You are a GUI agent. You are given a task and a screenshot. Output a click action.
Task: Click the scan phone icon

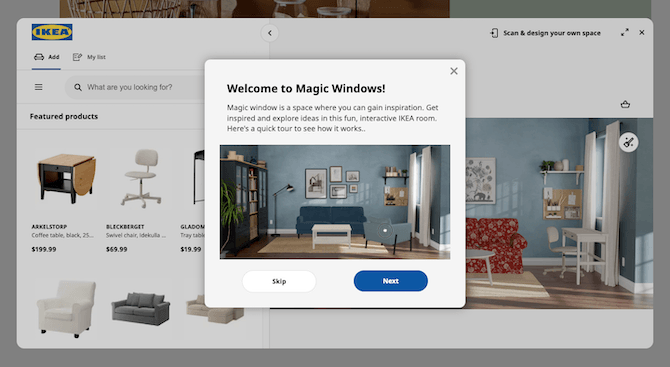pyautogui.click(x=494, y=33)
